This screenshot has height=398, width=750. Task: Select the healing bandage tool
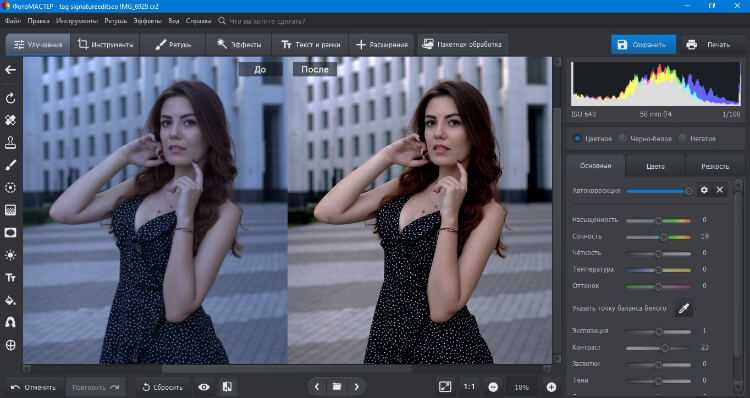point(11,121)
